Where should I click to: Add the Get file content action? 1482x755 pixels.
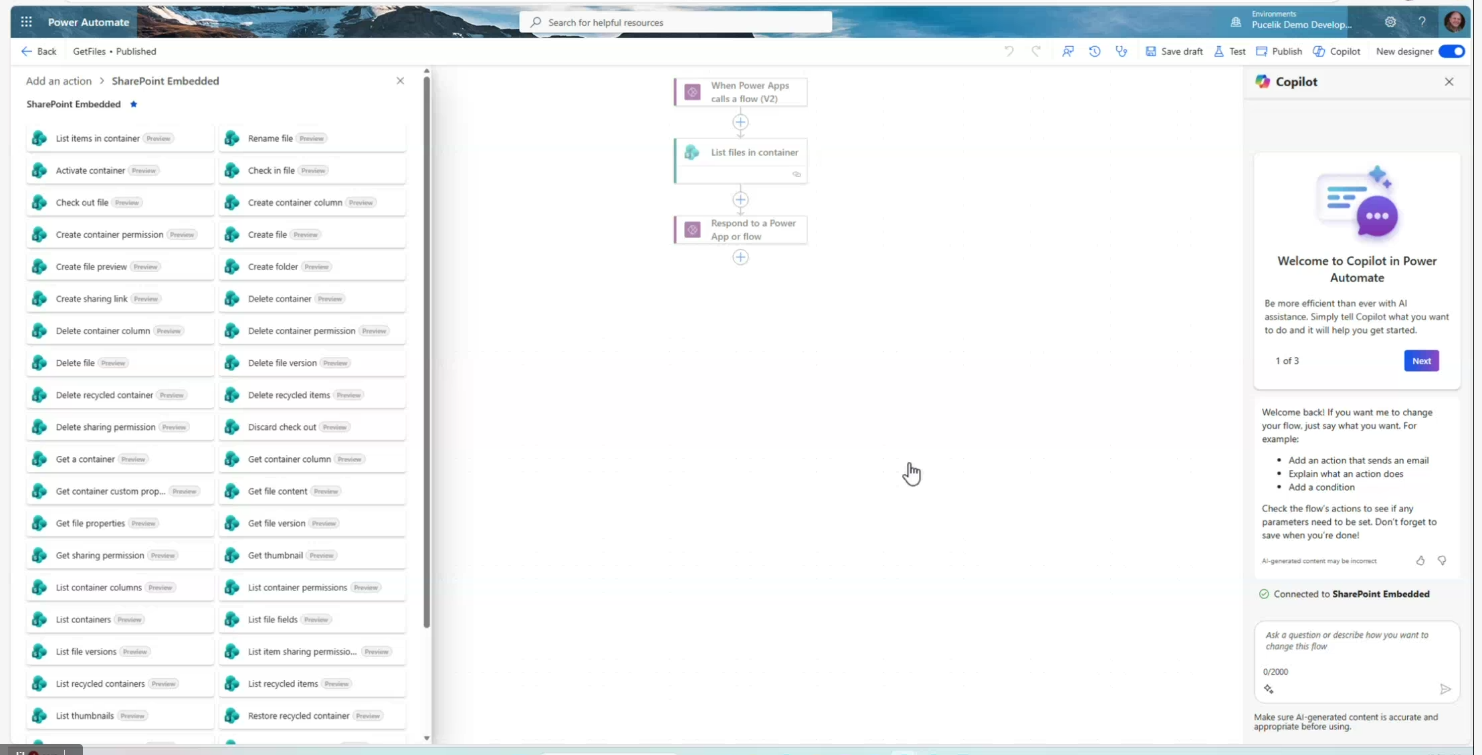tap(312, 491)
